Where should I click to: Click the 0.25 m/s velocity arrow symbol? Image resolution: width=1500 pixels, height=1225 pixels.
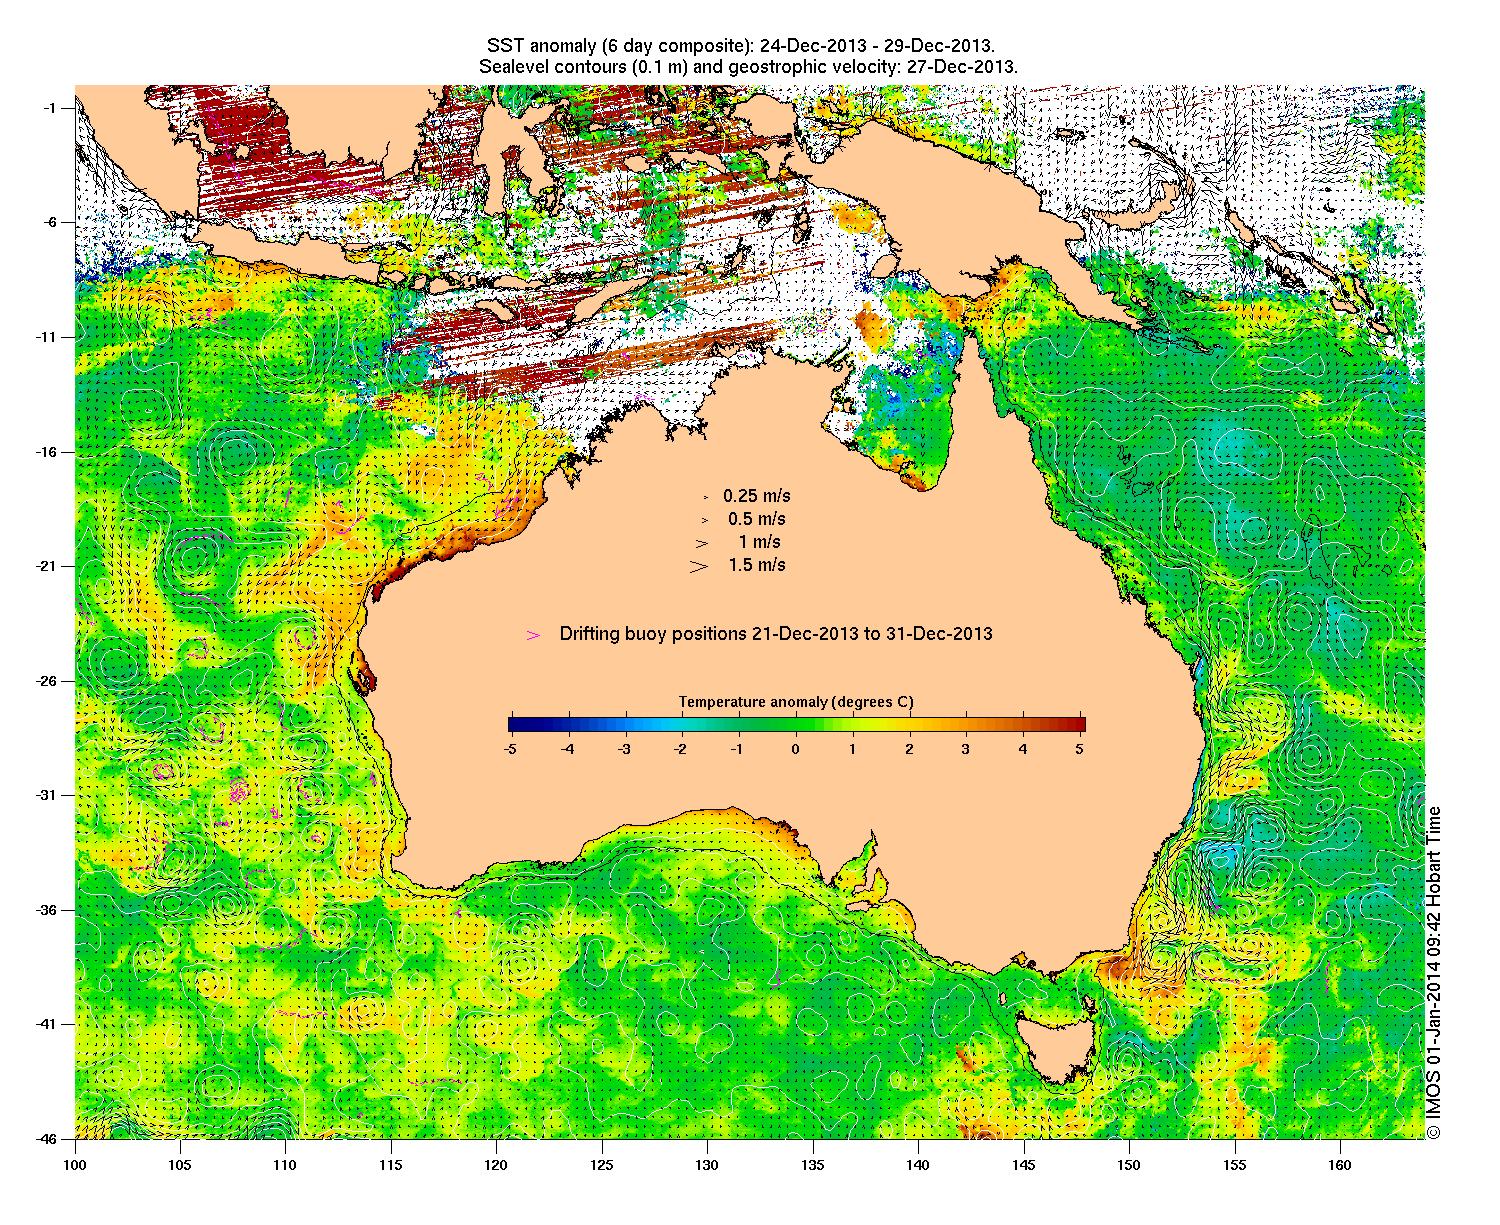tap(704, 497)
